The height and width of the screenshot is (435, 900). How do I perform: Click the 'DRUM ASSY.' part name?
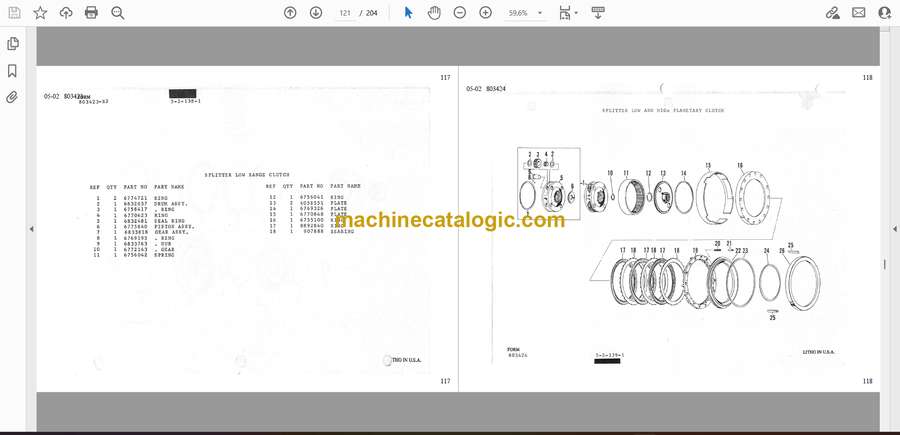pos(170,204)
